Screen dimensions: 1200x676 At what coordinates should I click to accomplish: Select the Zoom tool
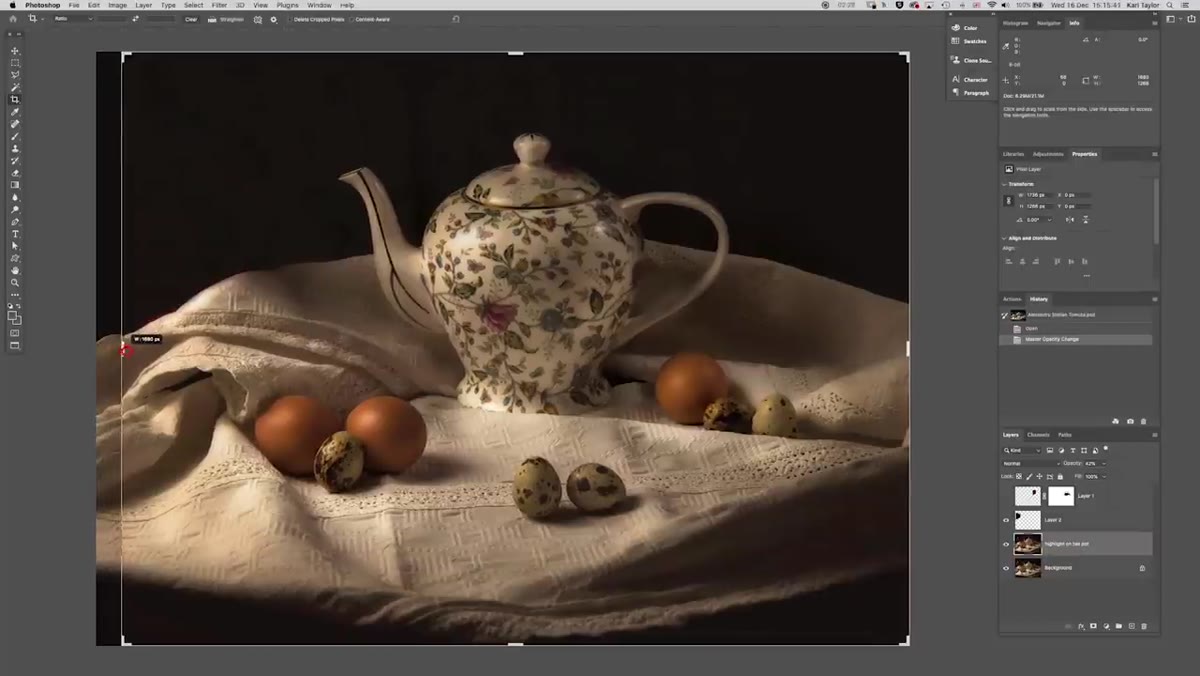tap(15, 282)
